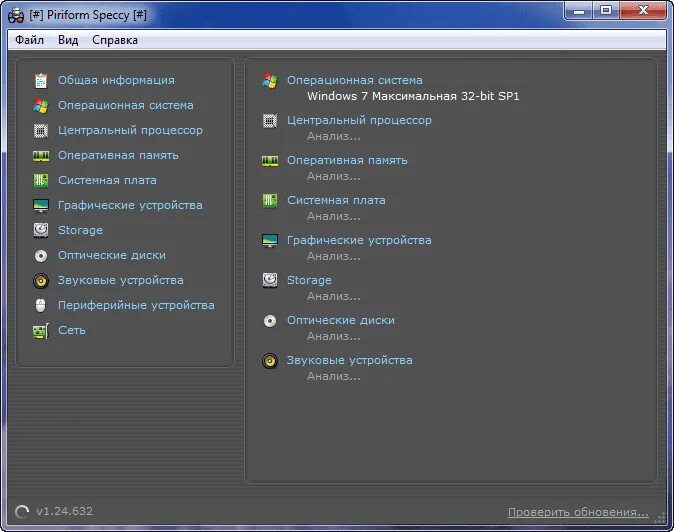Click the Speccy app icon in the title bar

tap(16, 15)
